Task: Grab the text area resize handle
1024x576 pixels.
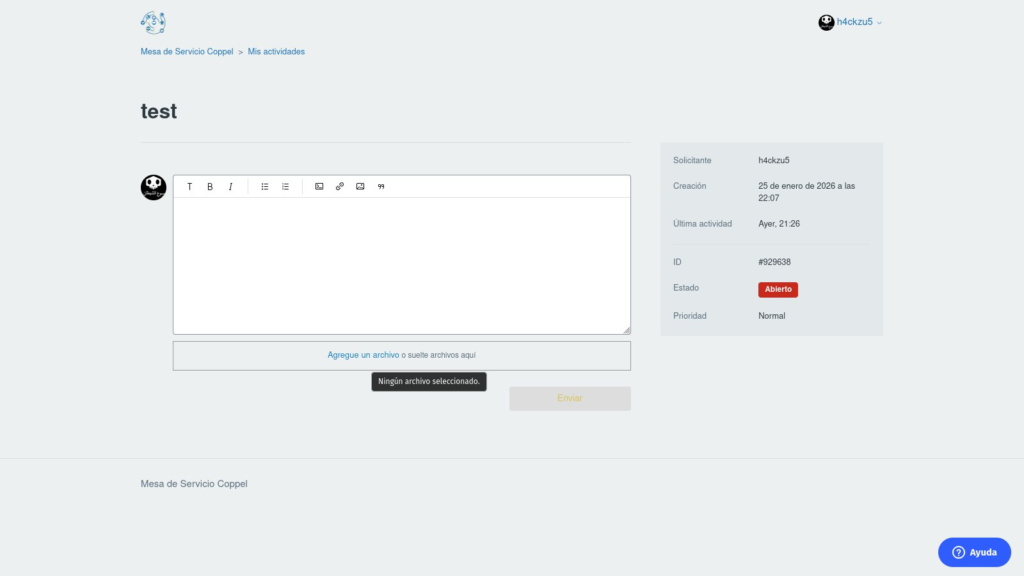Action: point(626,330)
